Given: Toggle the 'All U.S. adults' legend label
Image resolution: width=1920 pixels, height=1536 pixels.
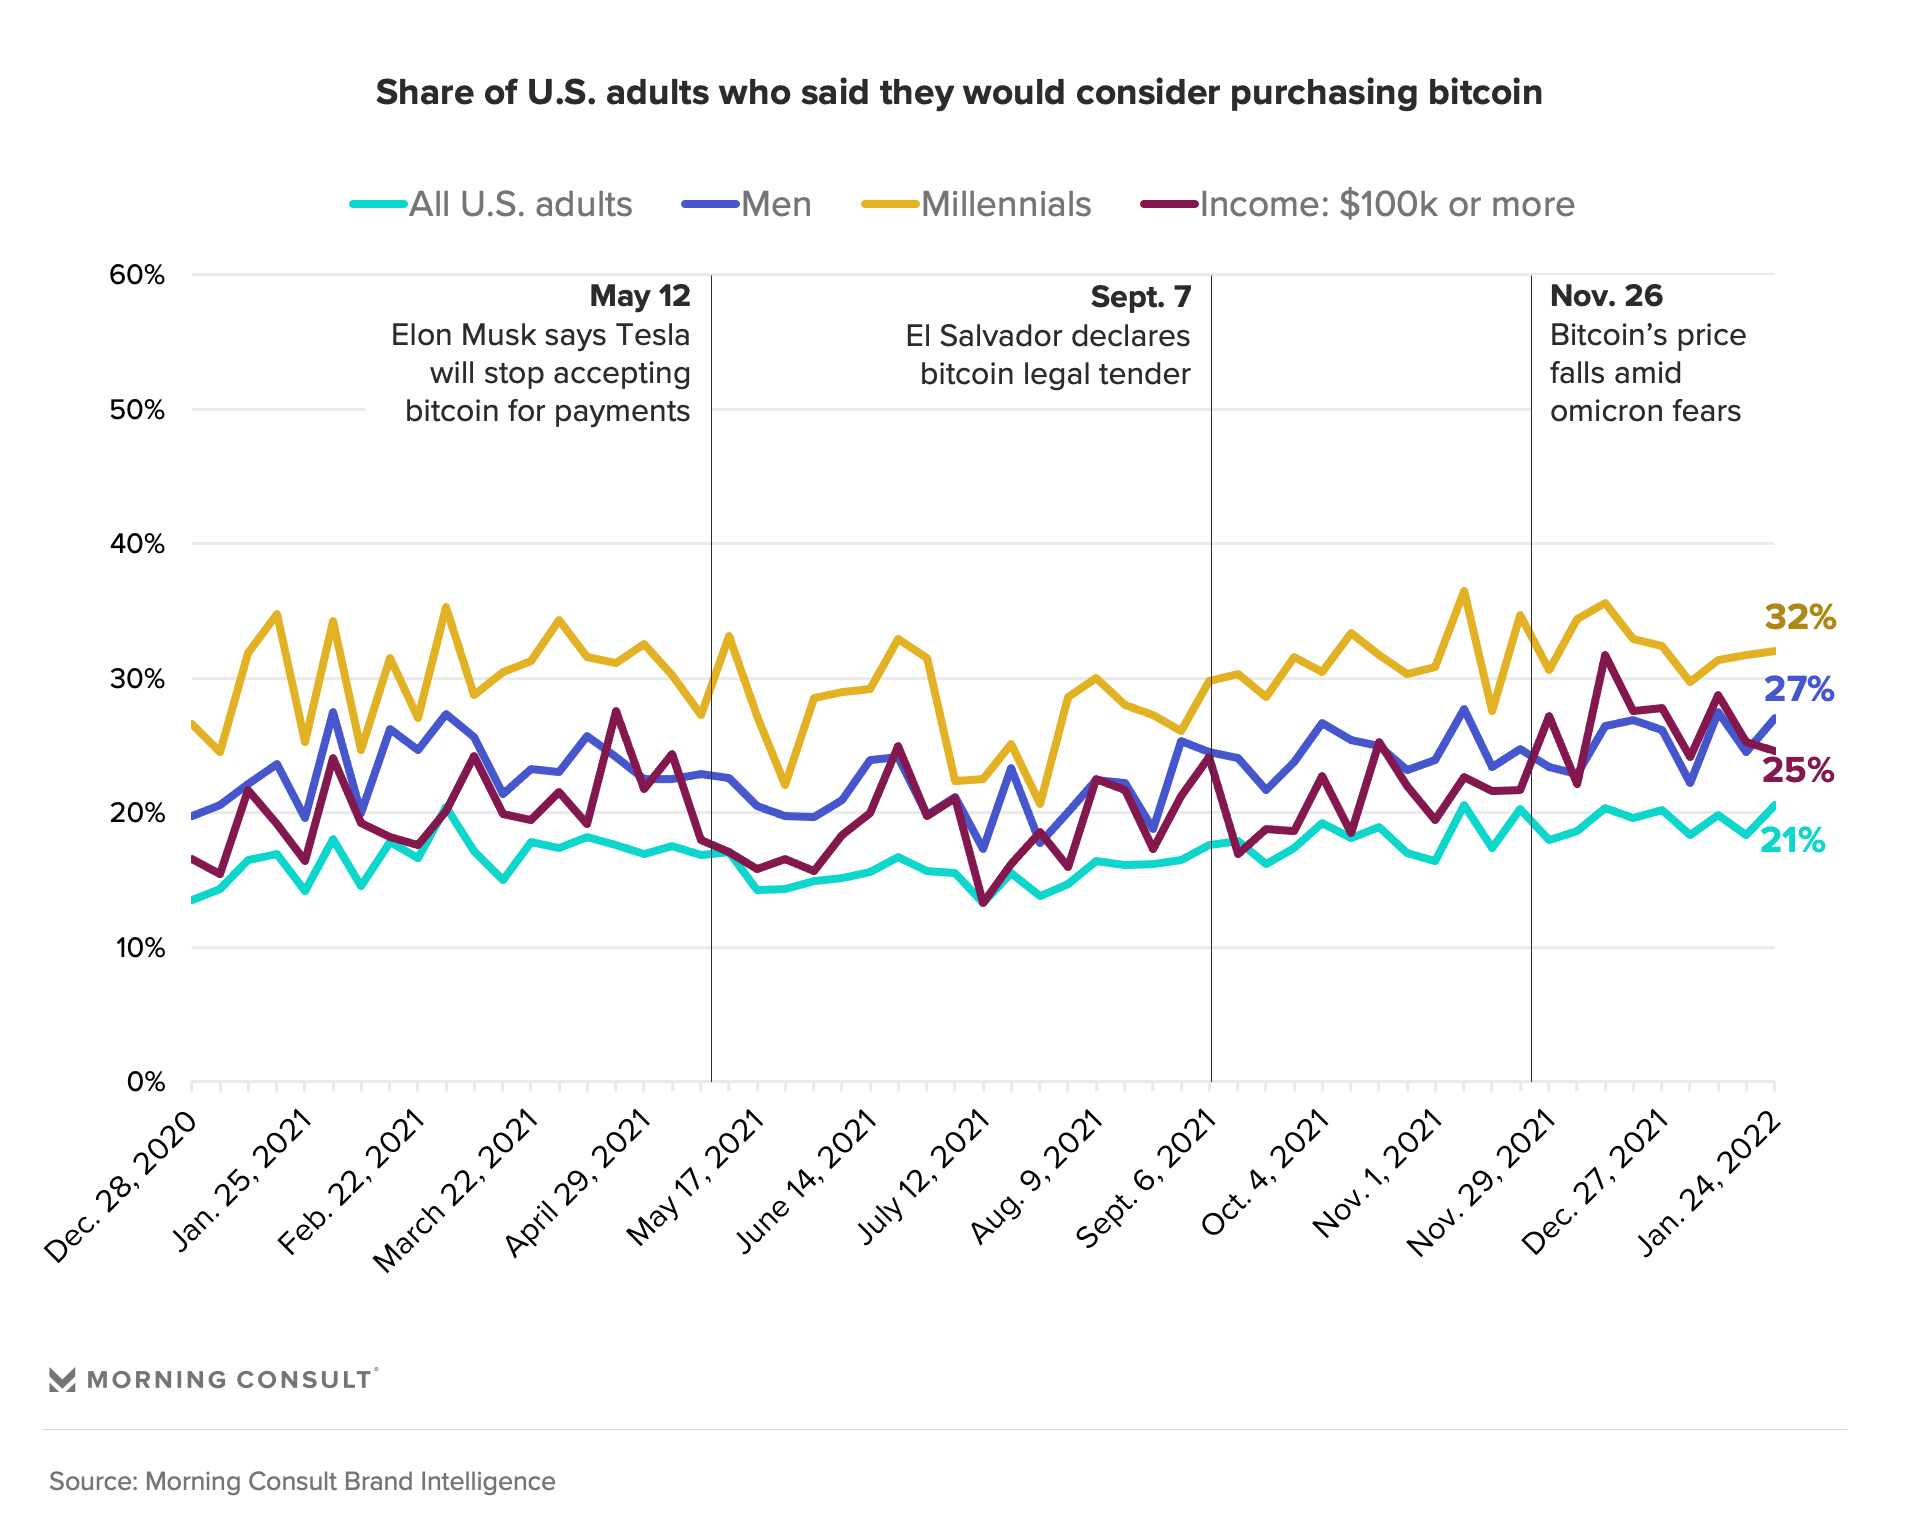Looking at the screenshot, I should [521, 204].
